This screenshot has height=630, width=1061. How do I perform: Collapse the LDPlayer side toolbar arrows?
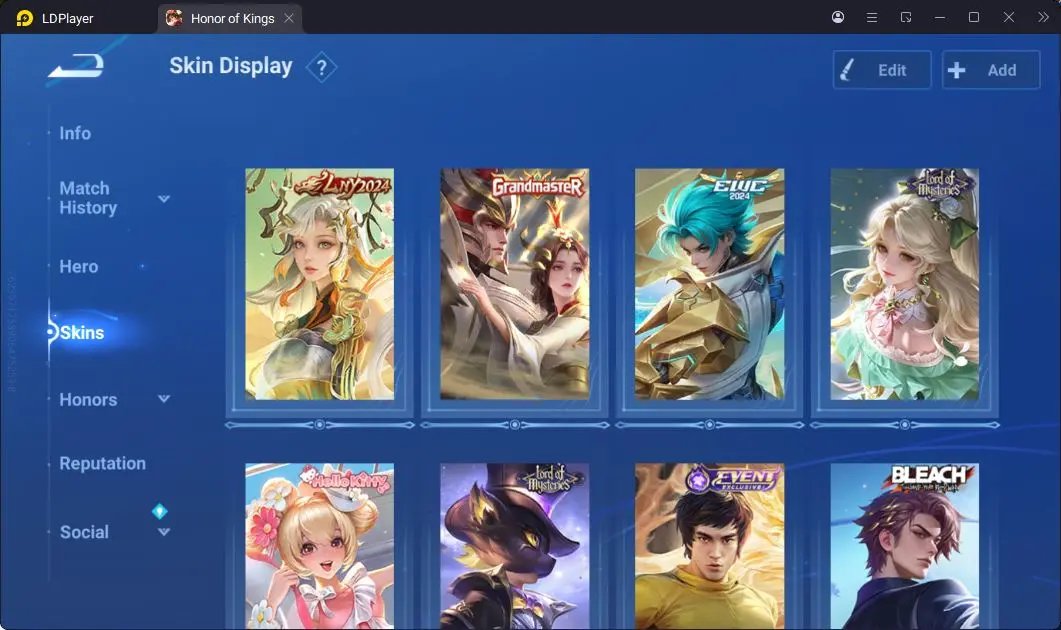click(1043, 17)
